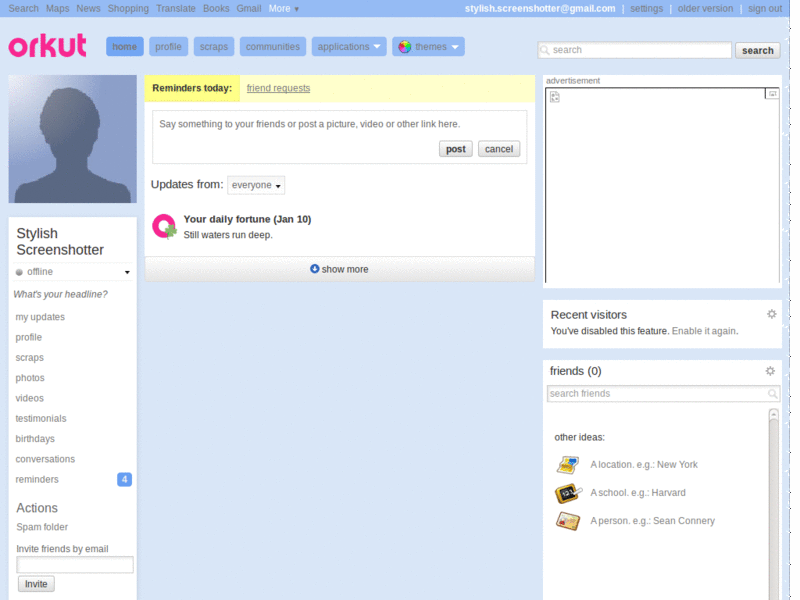Click the themes color wheel icon
The height and width of the screenshot is (600, 800).
pos(405,47)
